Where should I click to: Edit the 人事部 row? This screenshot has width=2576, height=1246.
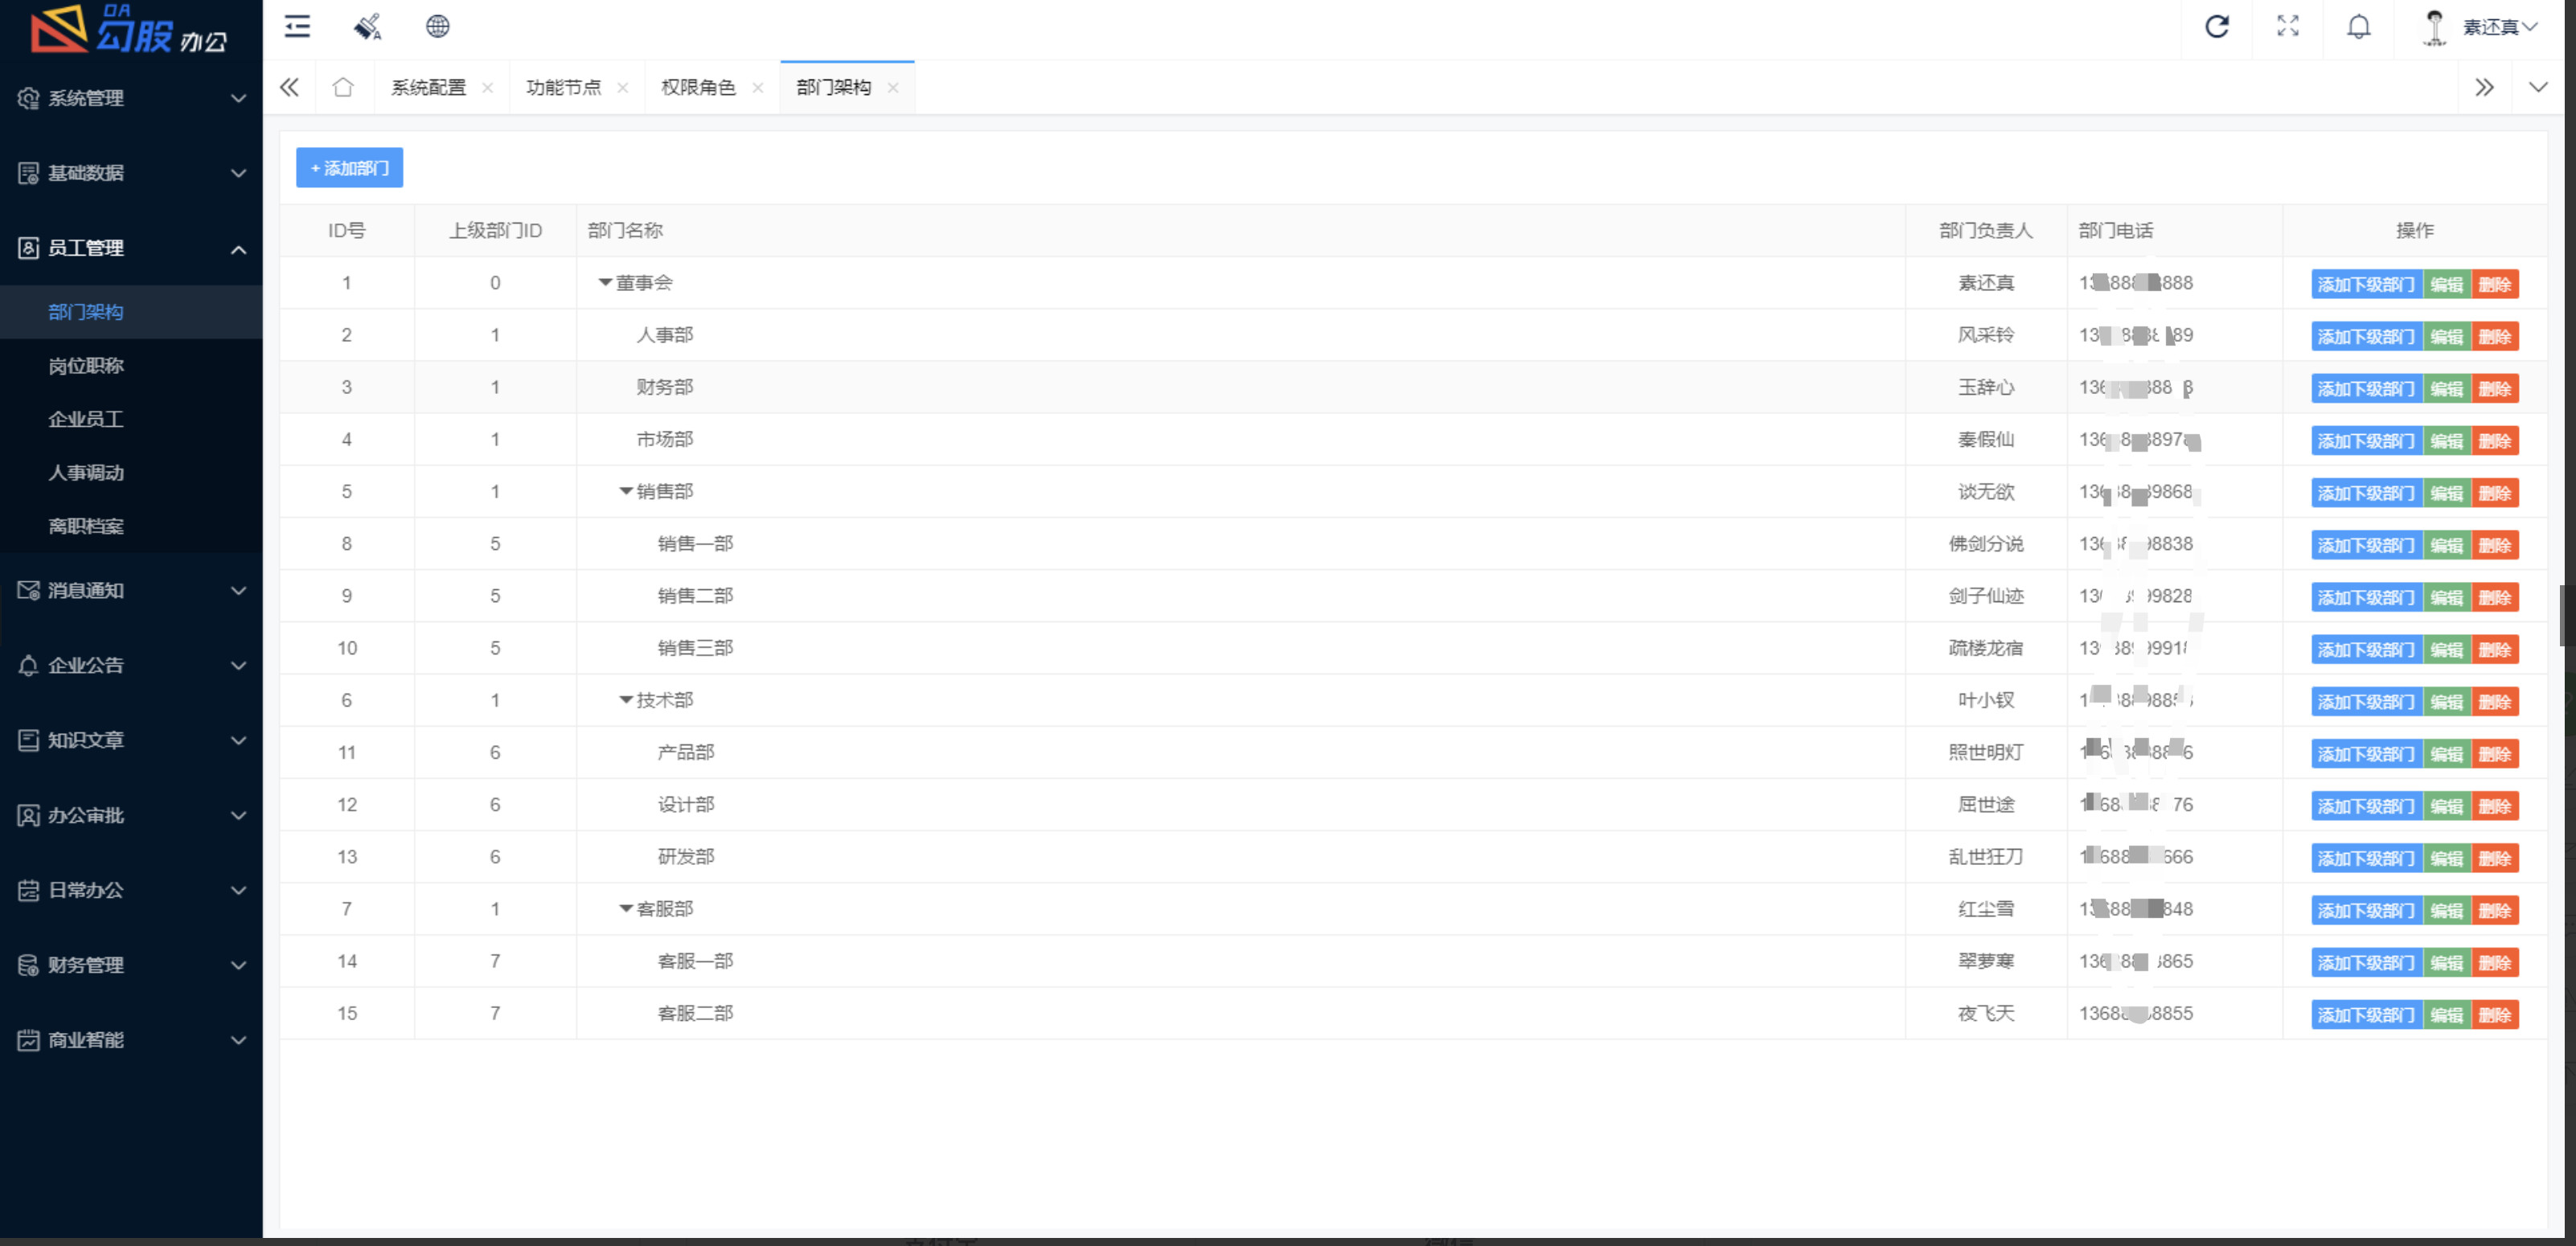click(x=2447, y=336)
